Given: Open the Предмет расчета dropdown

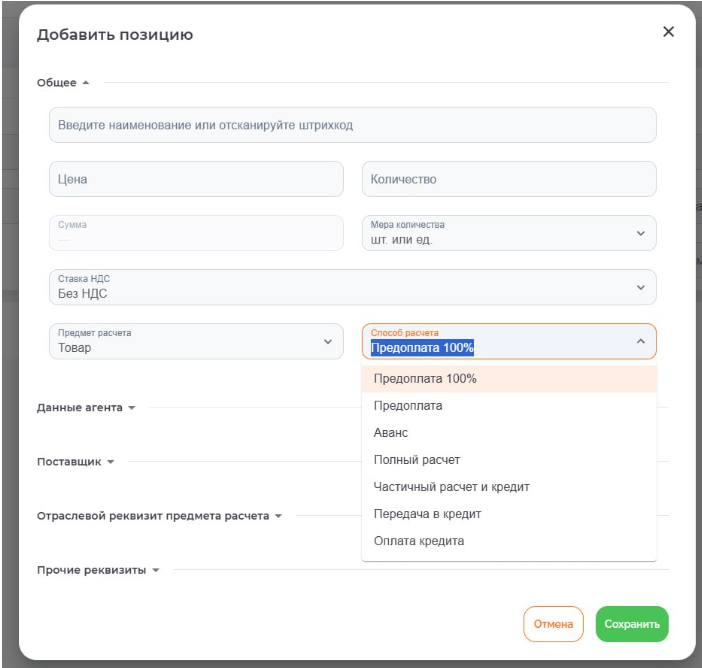Looking at the screenshot, I should tap(196, 341).
